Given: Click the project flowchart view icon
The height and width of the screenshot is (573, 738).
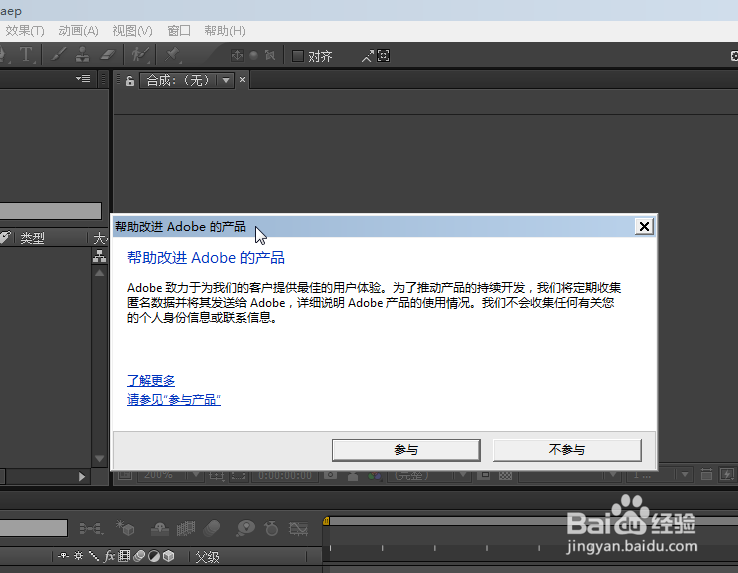Looking at the screenshot, I should coord(99,256).
